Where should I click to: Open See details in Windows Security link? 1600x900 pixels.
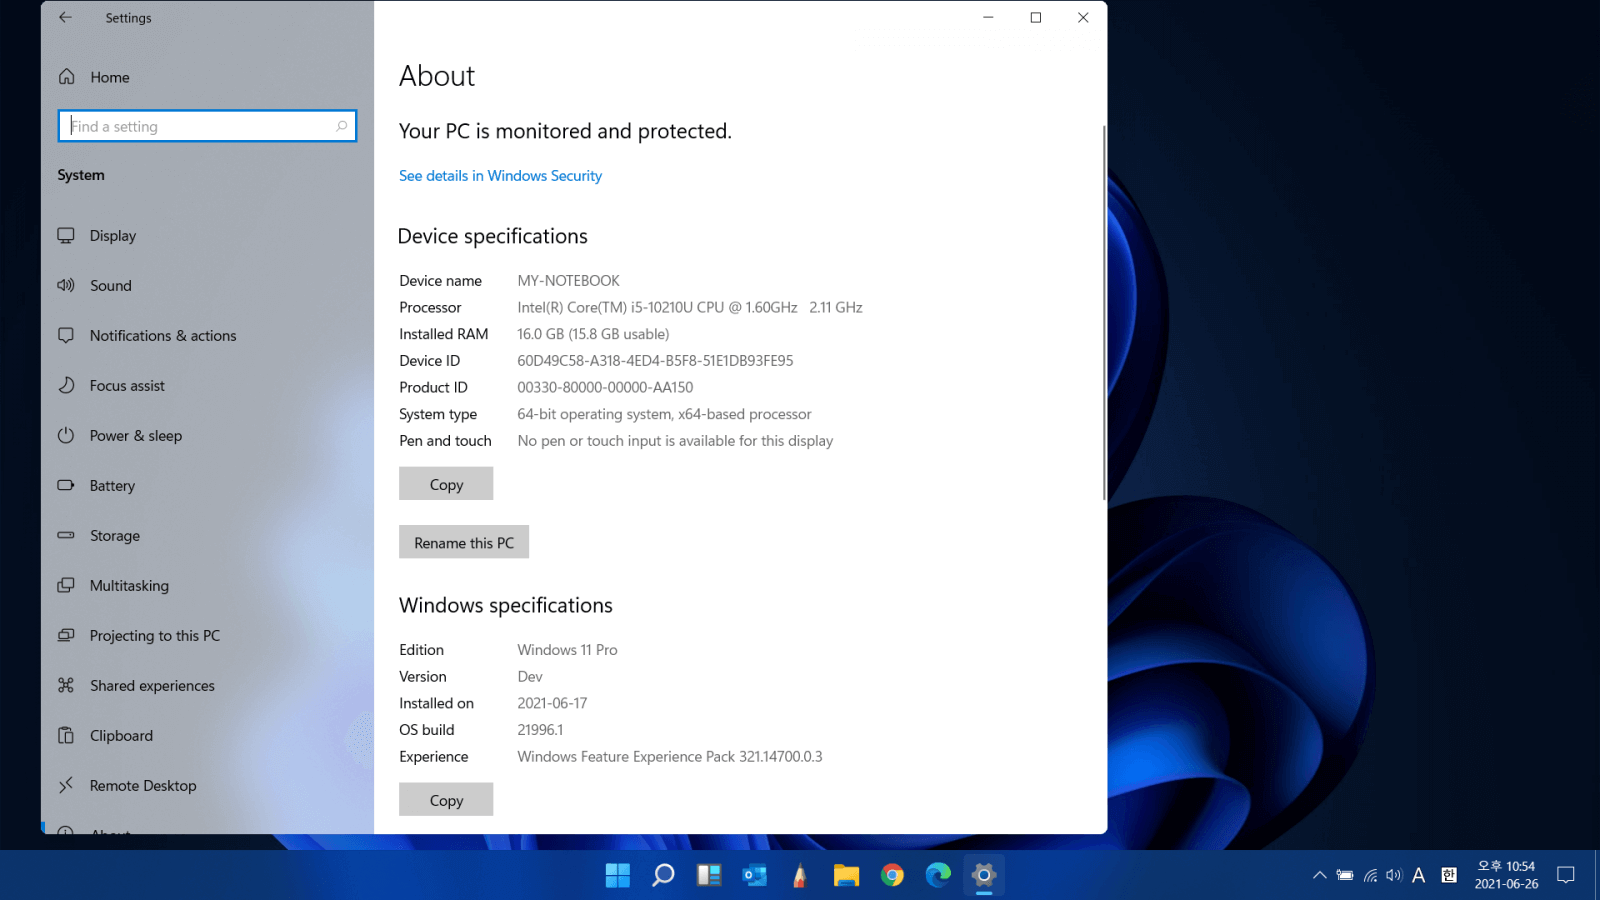point(500,176)
